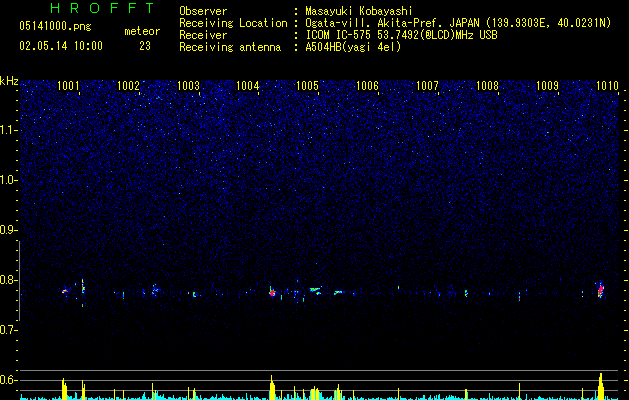Click the 0.8 frequency axis label
The width and height of the screenshot is (629, 400).
pos(8,280)
